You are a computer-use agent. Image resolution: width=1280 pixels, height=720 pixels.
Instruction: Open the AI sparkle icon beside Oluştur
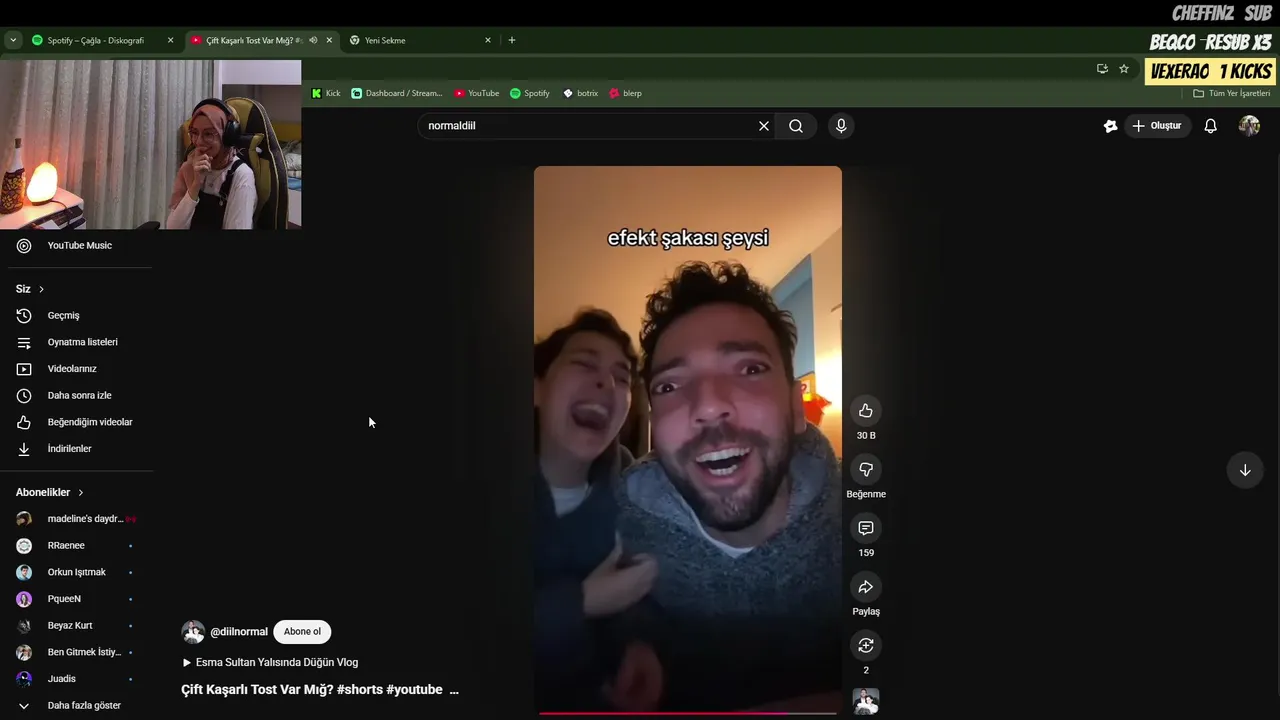tap(1110, 126)
